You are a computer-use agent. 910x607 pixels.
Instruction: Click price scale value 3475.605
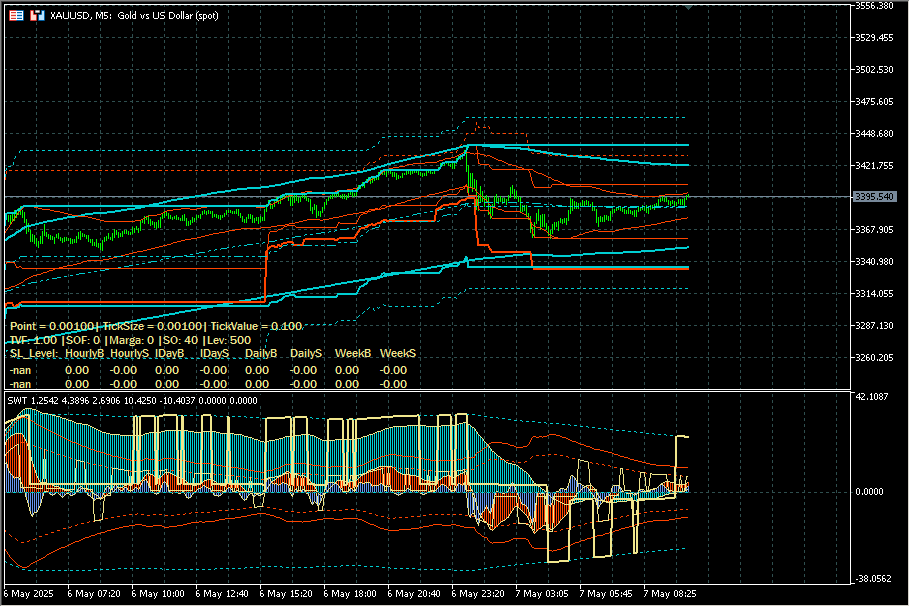[x=874, y=102]
